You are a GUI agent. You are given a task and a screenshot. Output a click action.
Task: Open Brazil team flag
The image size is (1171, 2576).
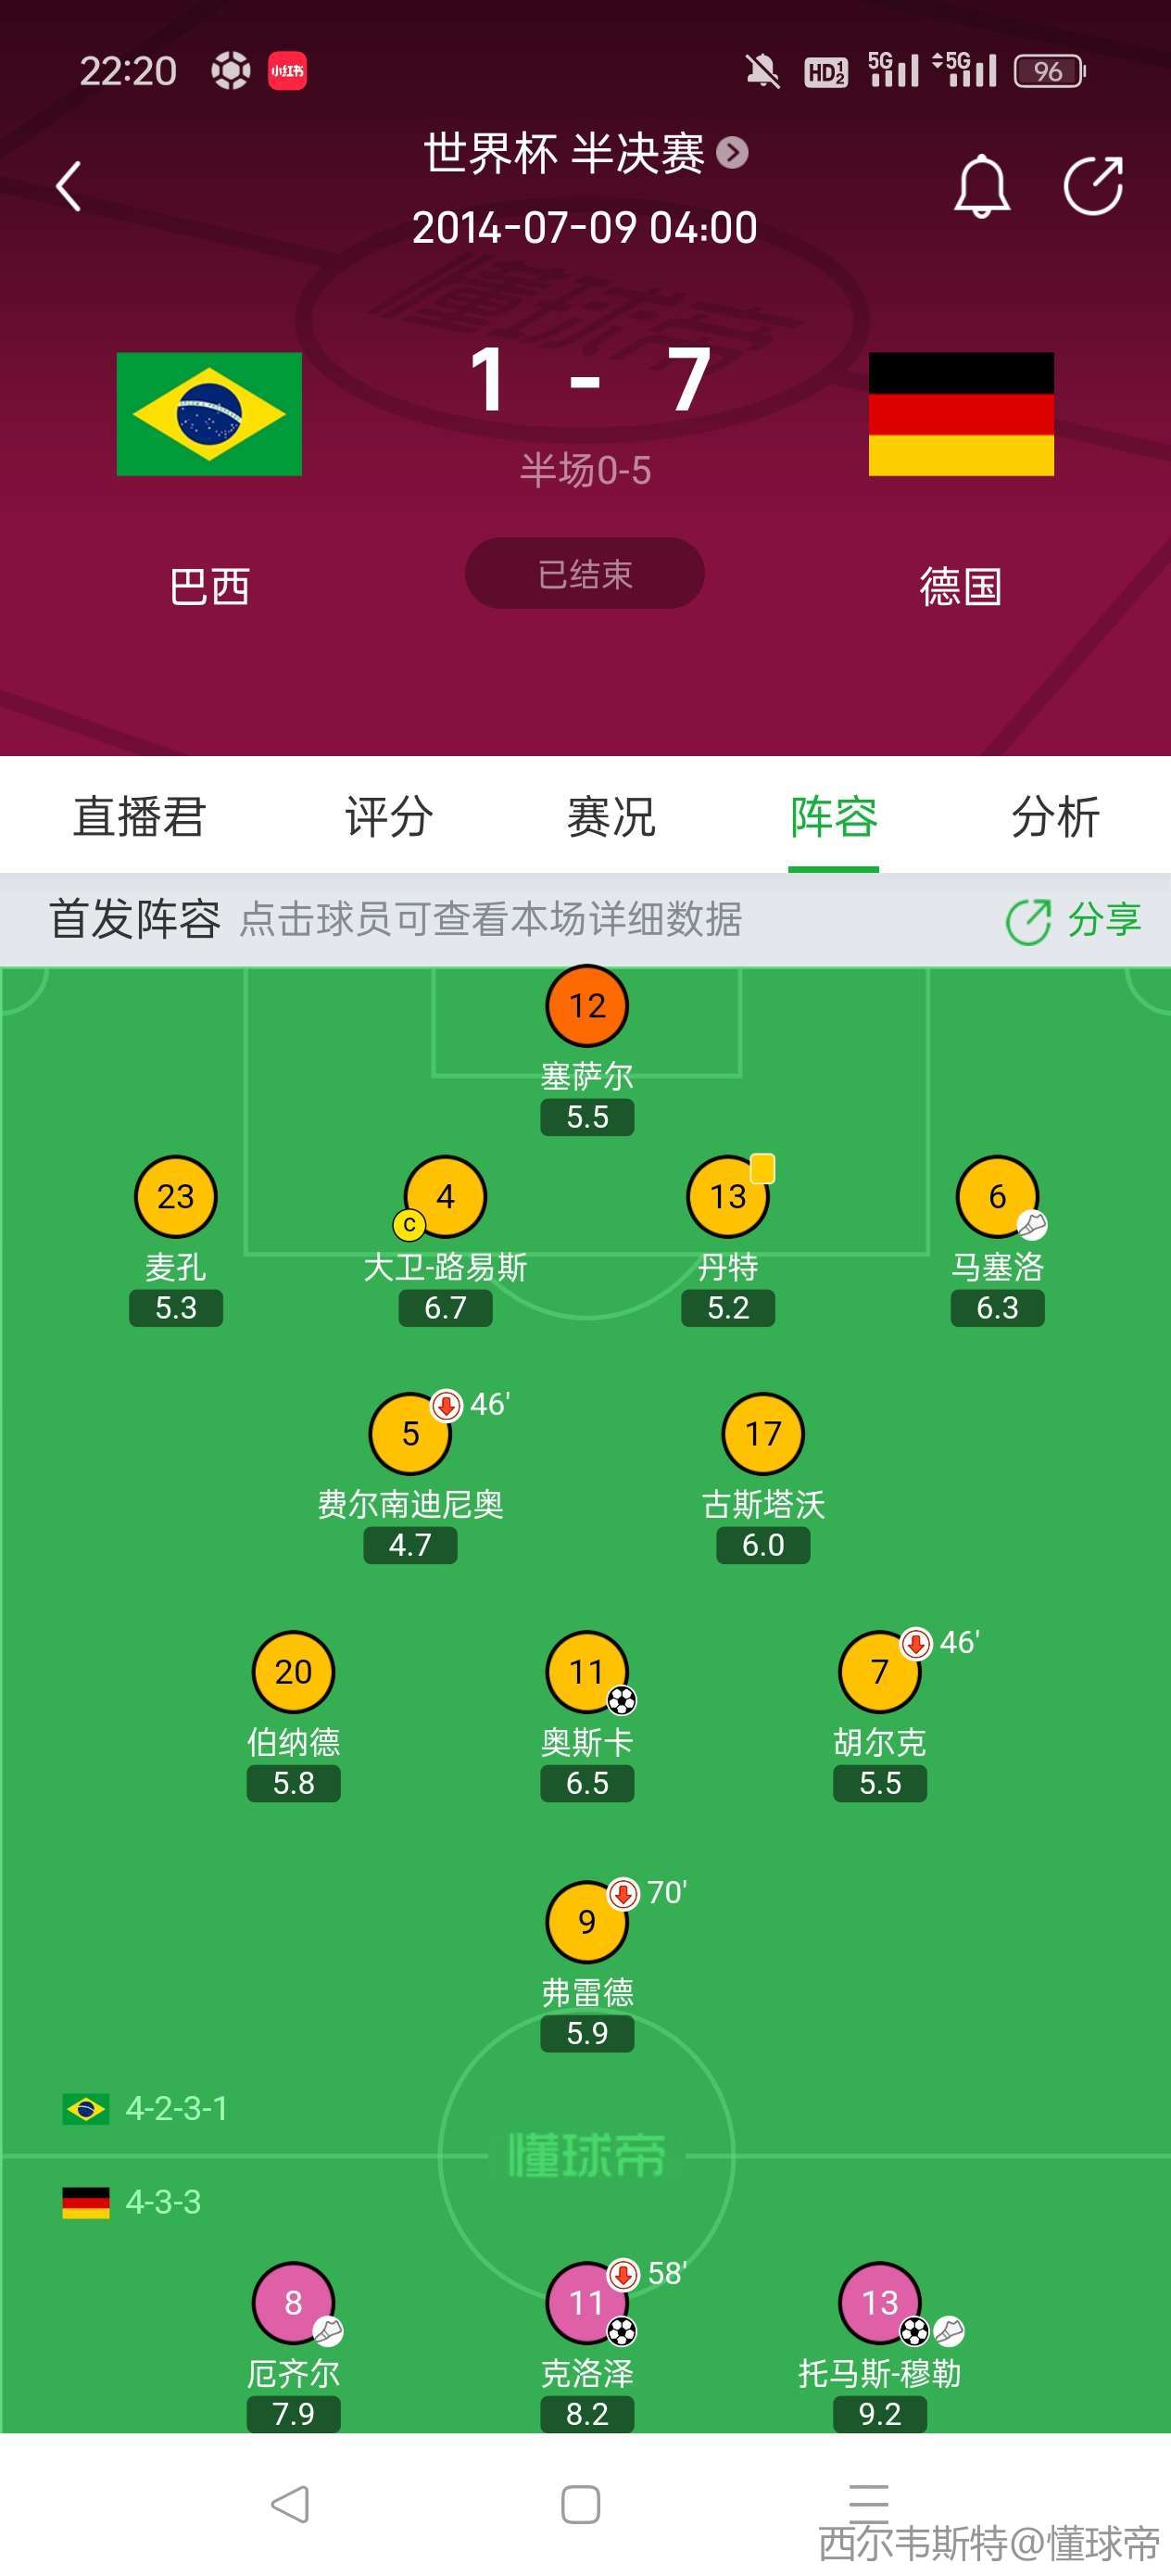209,413
